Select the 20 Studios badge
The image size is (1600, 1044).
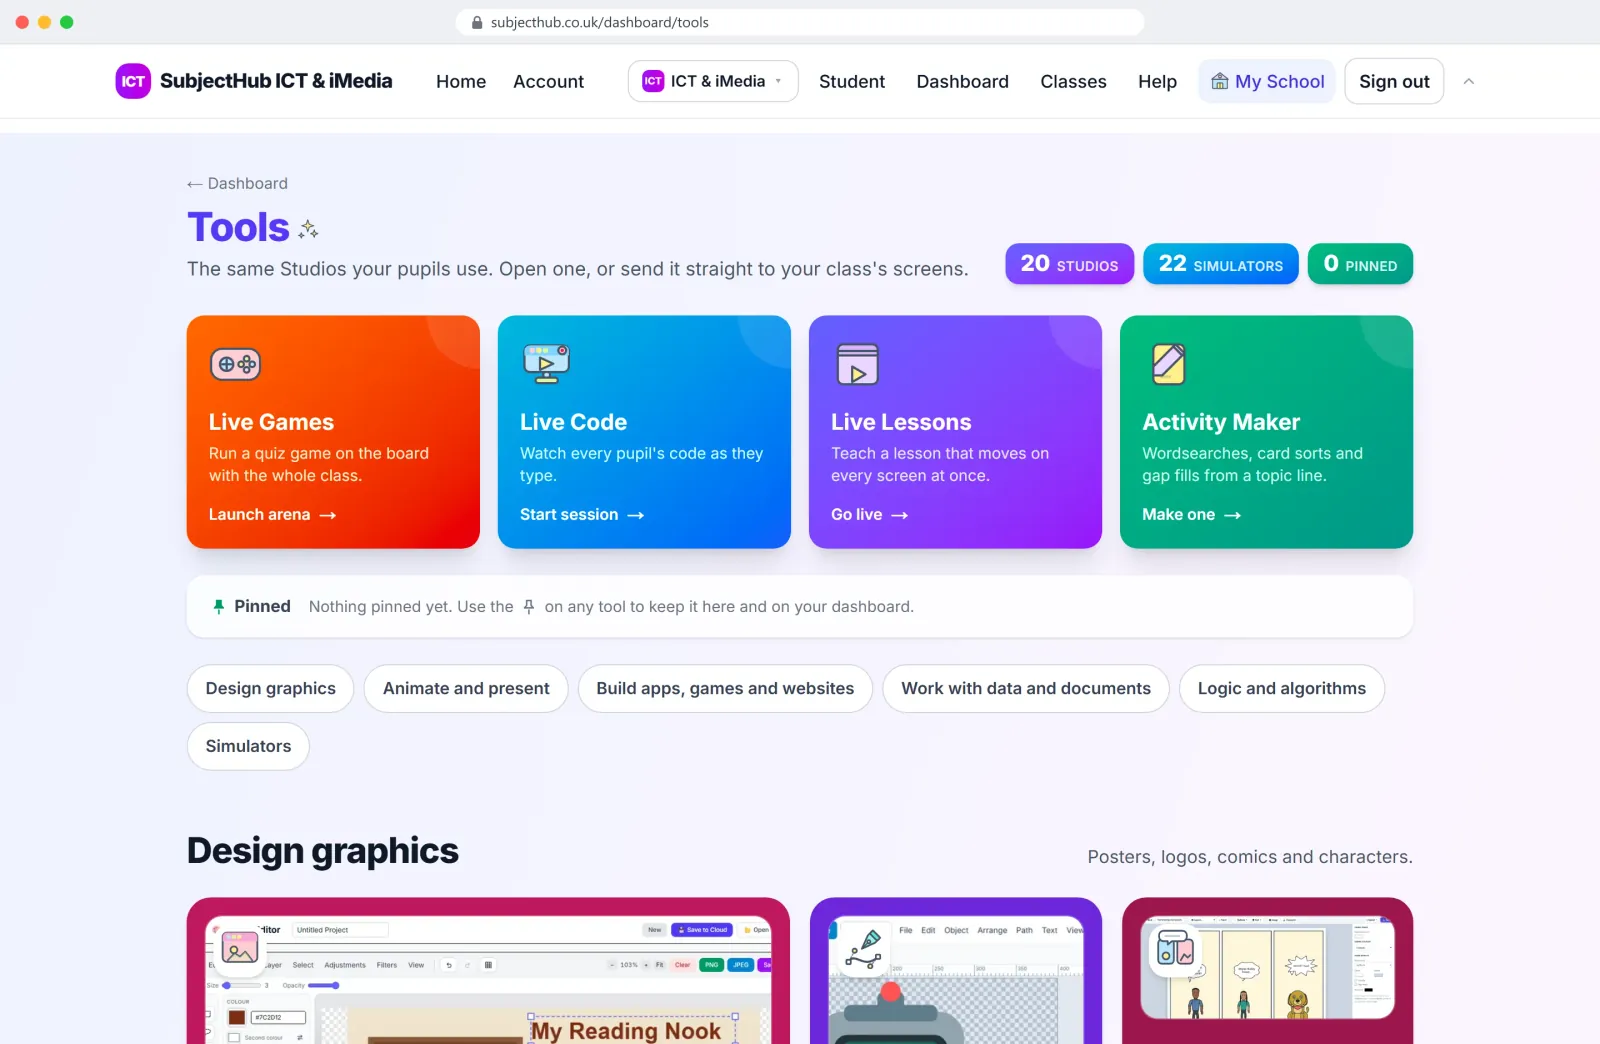tap(1070, 264)
